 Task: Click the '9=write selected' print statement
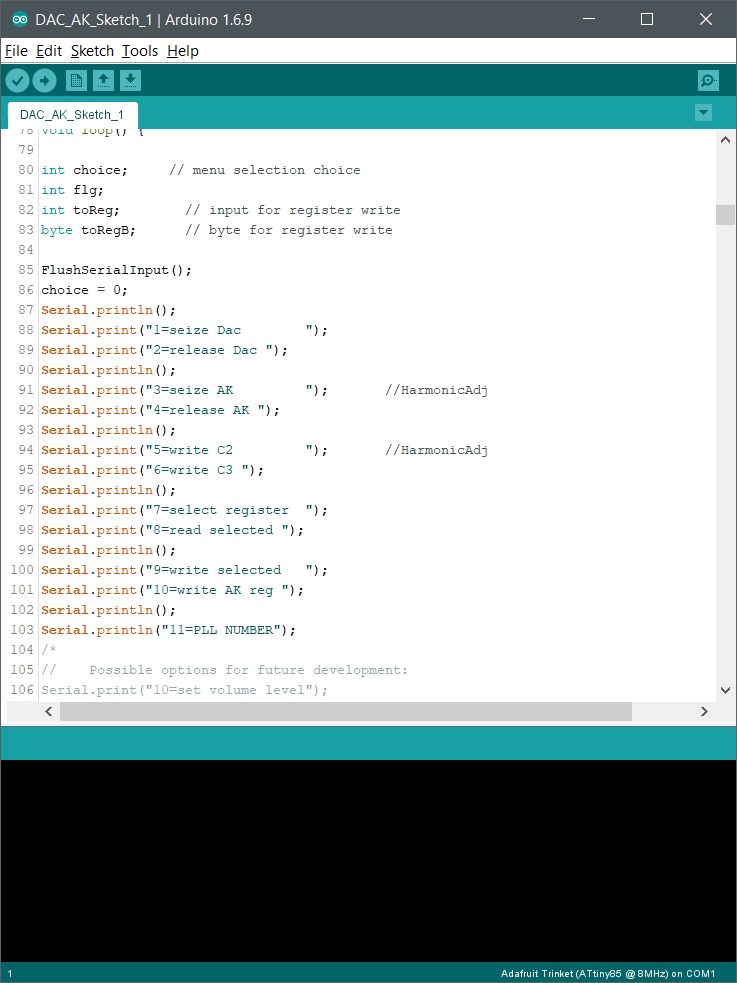(x=184, y=571)
